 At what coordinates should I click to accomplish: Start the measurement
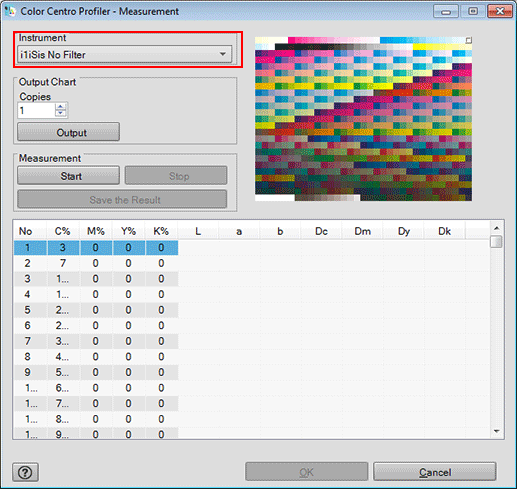[68, 176]
